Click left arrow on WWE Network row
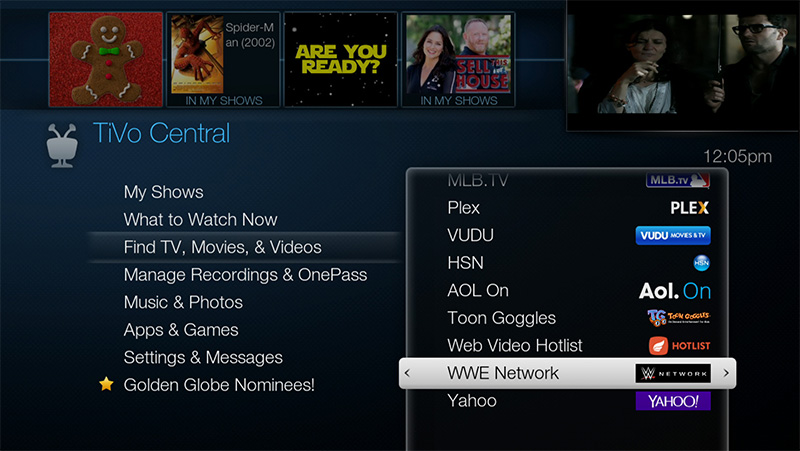Screen dimensions: 800x451 (x=407, y=373)
